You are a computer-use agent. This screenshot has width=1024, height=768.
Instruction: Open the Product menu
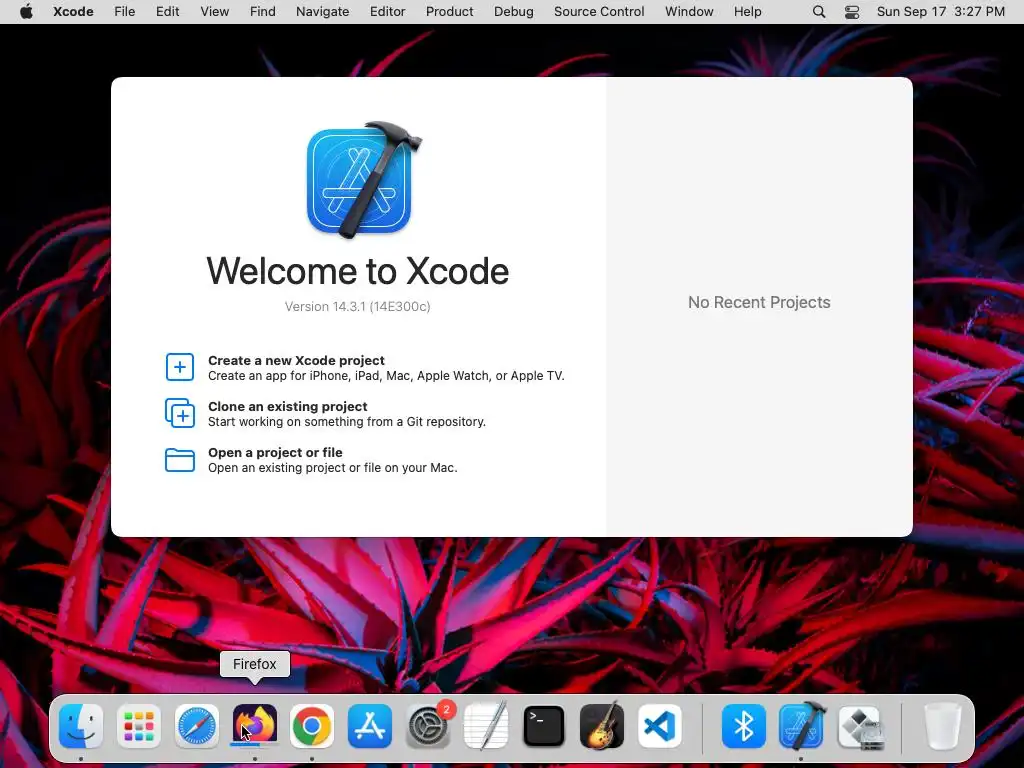(x=449, y=12)
